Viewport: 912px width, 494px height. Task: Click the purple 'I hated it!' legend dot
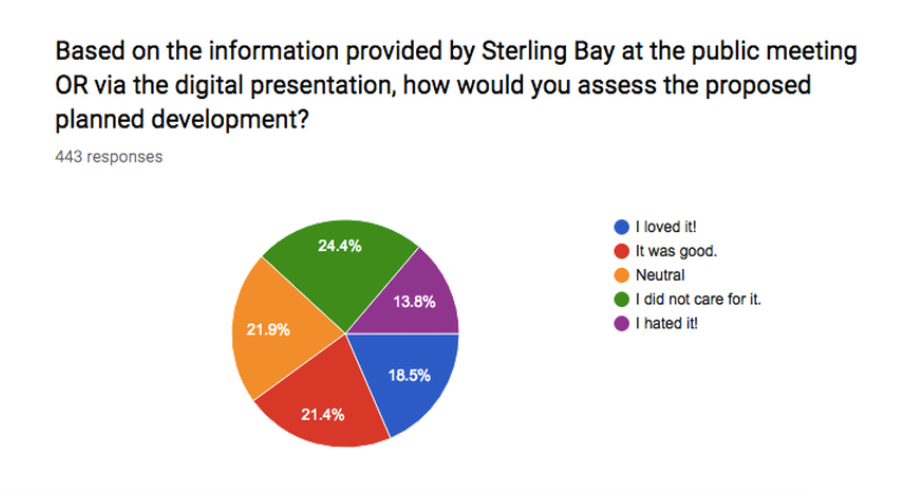(x=621, y=324)
